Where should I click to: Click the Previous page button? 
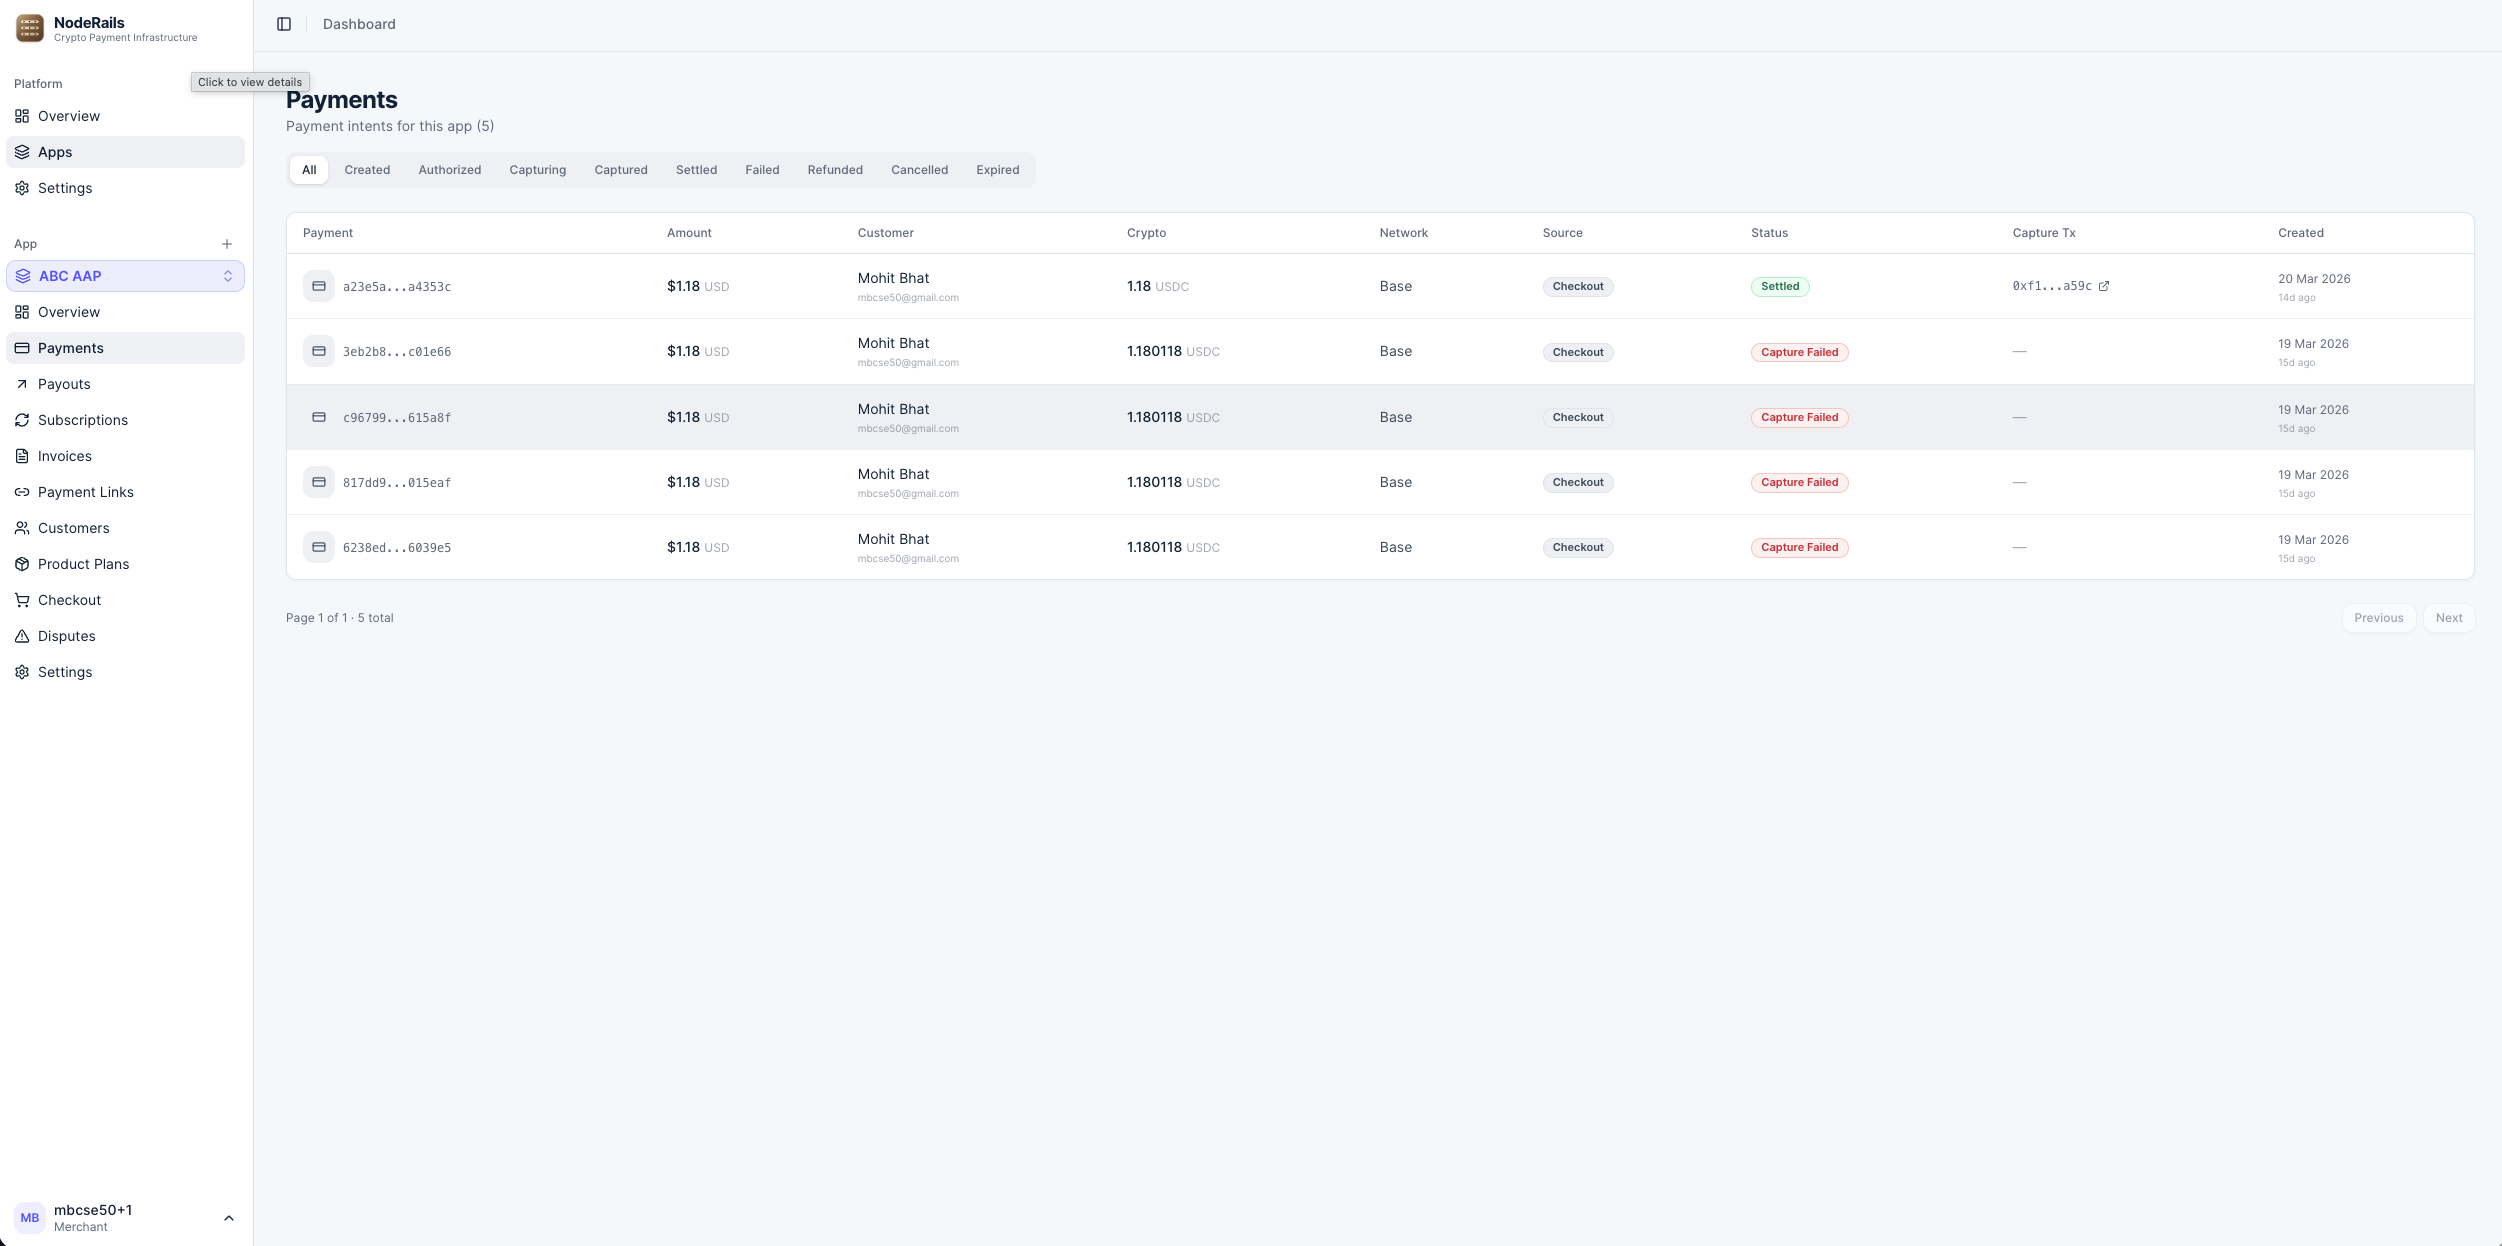(2378, 618)
